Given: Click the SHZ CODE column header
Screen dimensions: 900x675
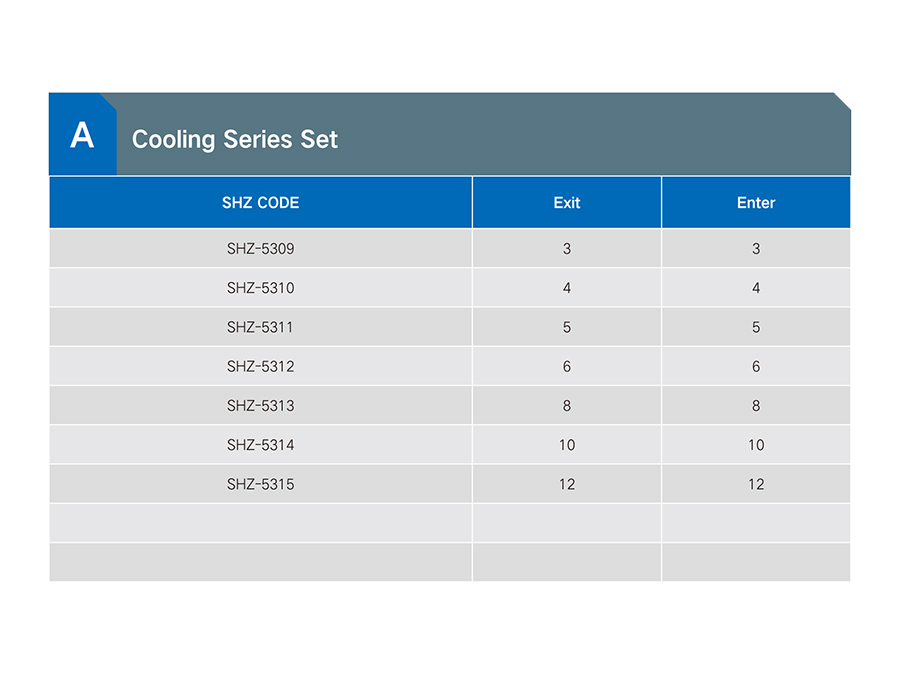Looking at the screenshot, I should click(x=261, y=203).
